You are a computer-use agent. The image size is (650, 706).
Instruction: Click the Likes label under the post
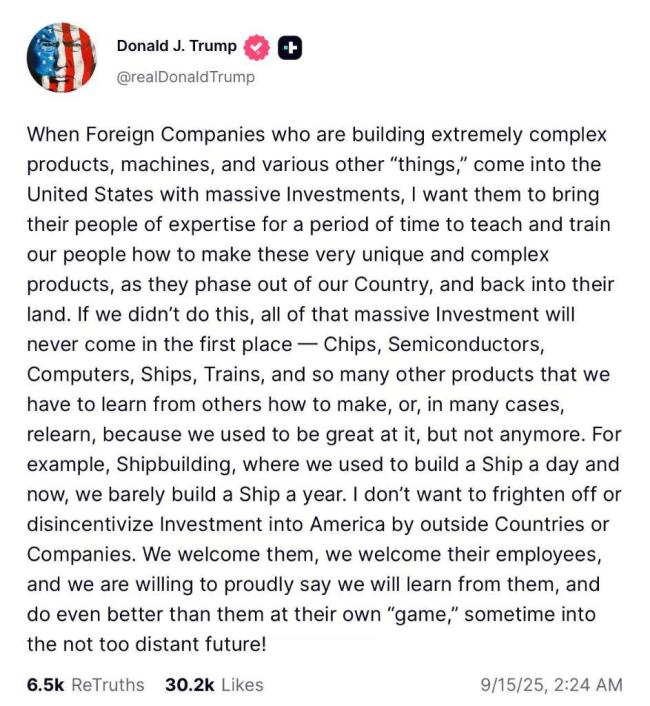pos(242,685)
